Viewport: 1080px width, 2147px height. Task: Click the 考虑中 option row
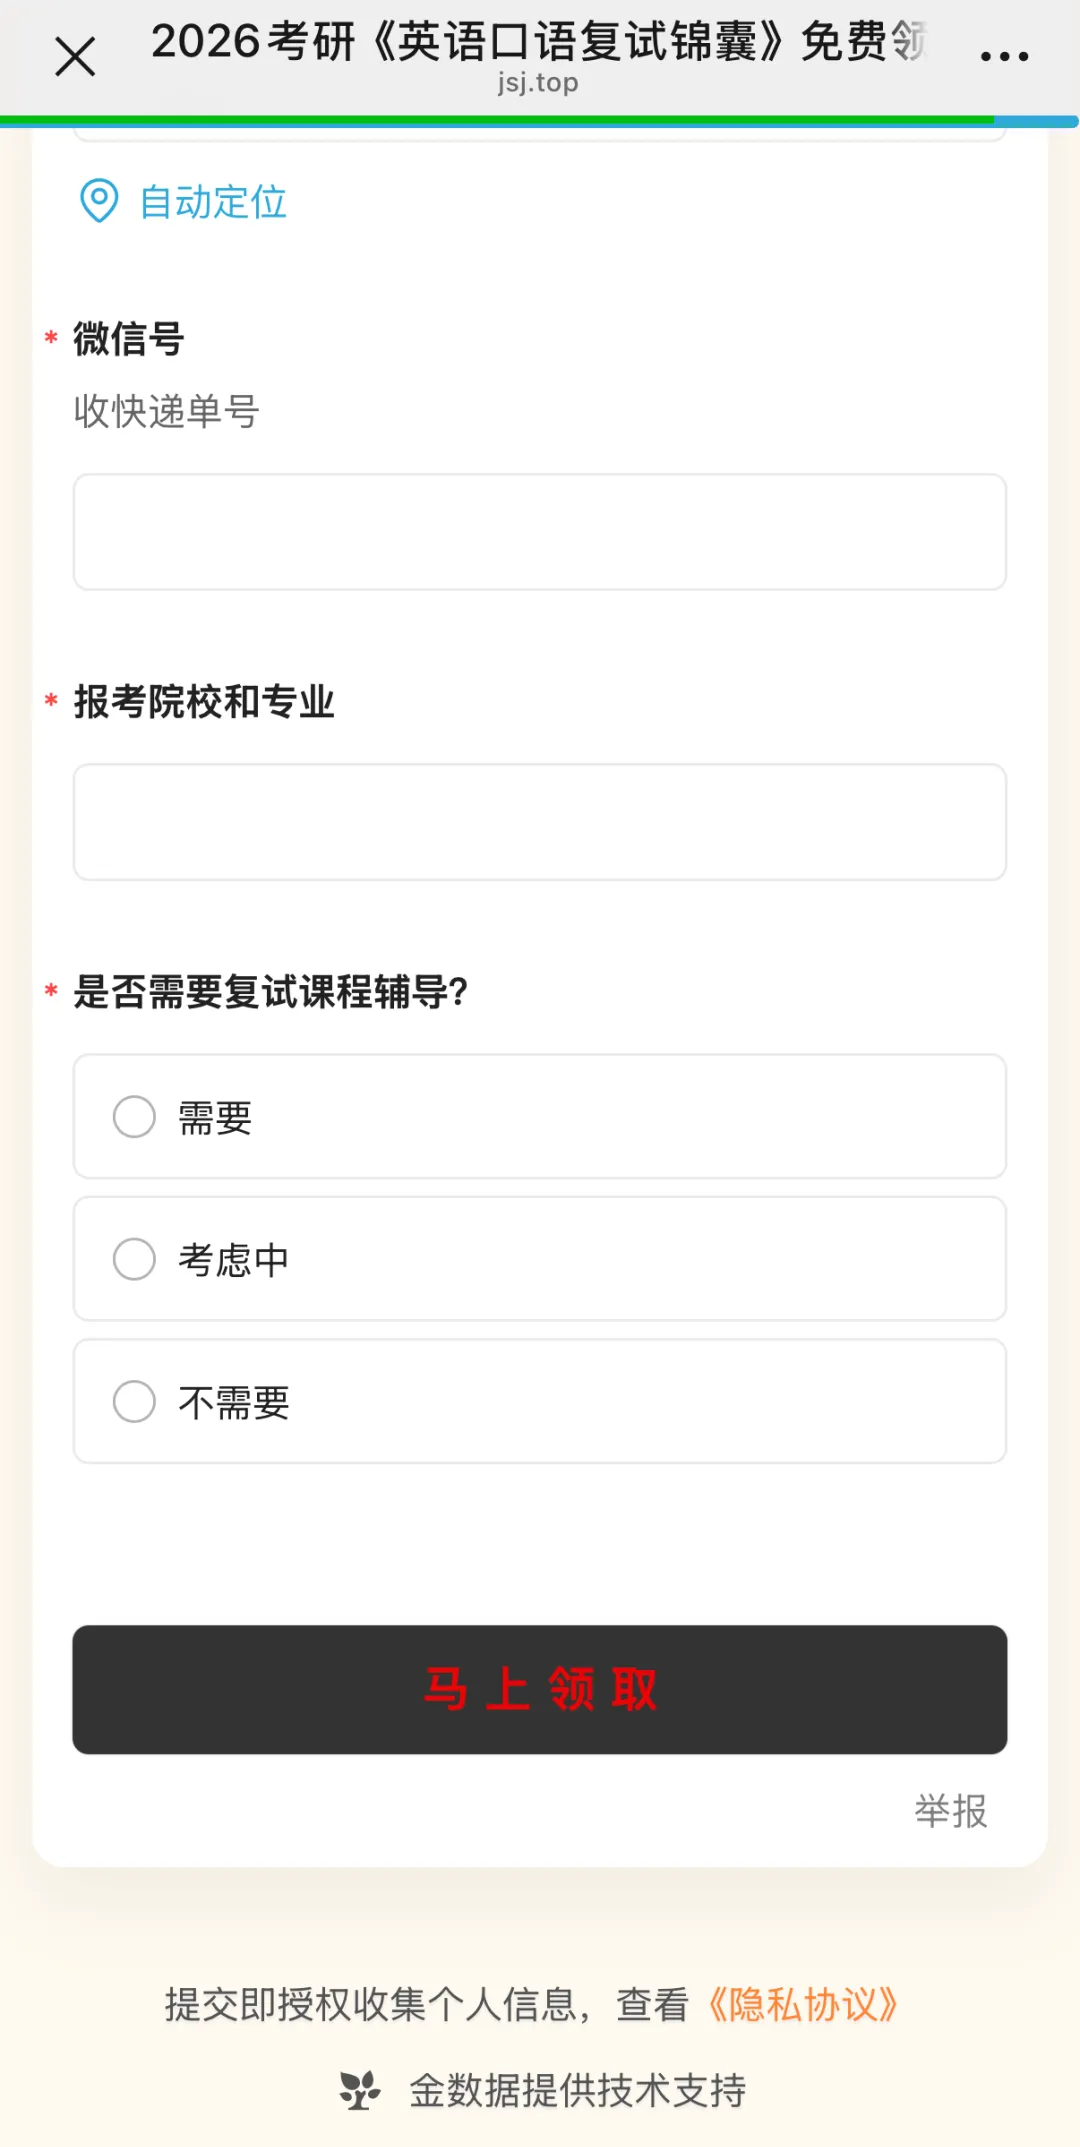[x=540, y=1259]
